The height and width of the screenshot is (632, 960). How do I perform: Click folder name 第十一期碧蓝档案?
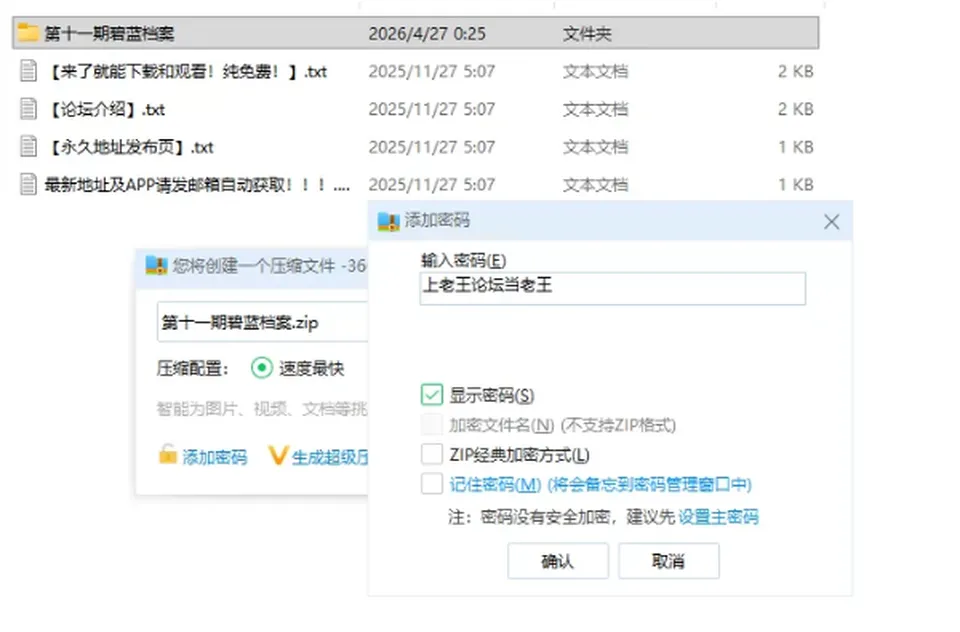pos(110,33)
